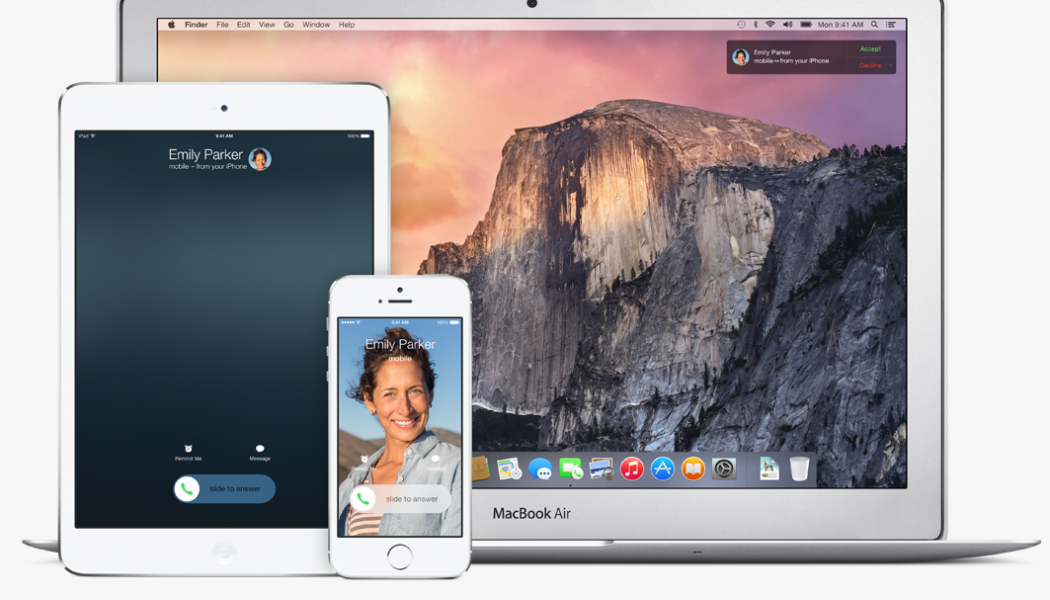Launch FaceTime from the Dock
Screen dimensions: 1050x600
tap(571, 468)
